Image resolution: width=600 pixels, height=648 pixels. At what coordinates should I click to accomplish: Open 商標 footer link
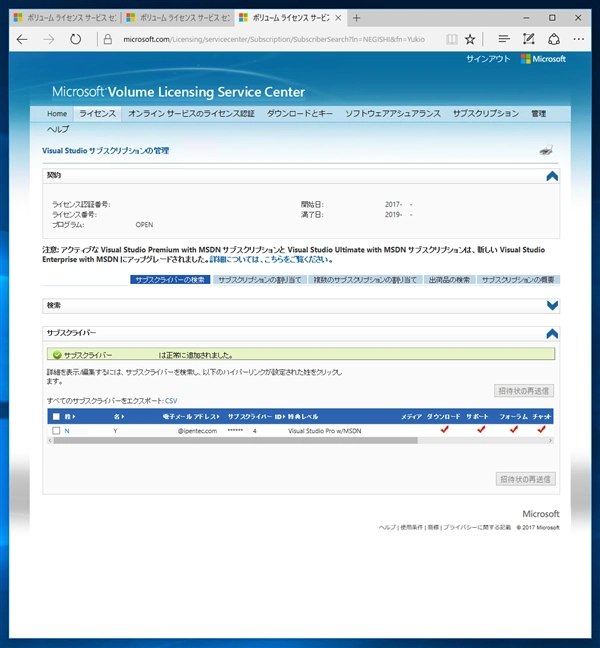tap(433, 528)
